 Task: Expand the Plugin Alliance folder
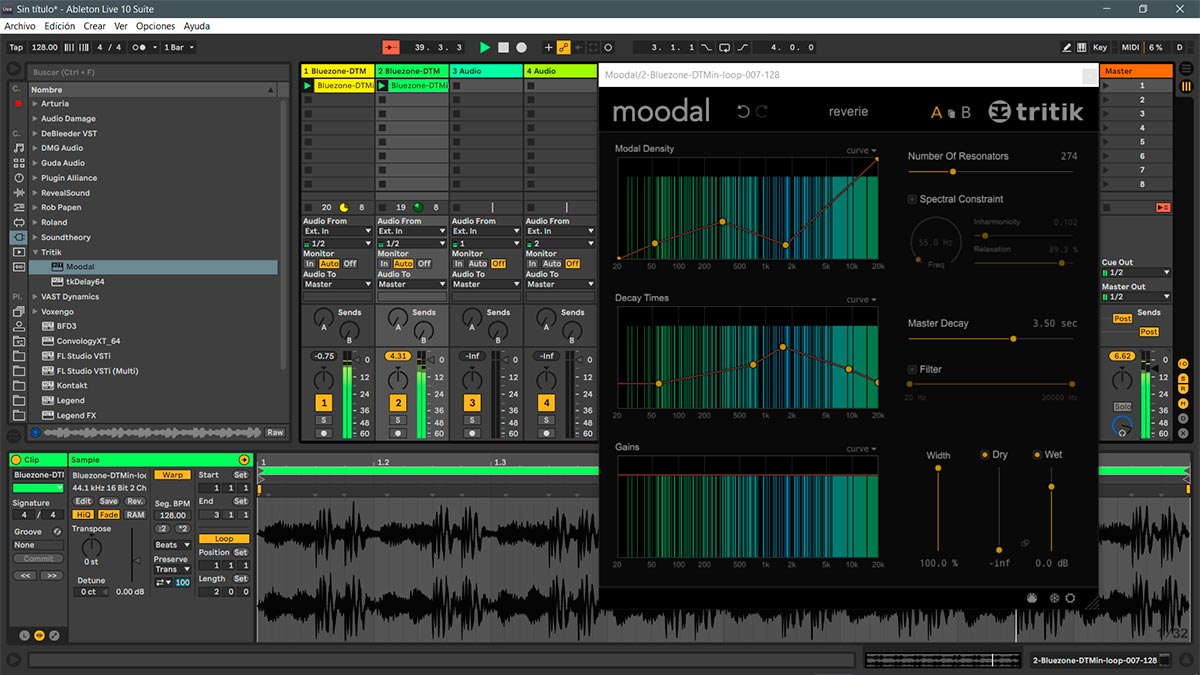click(x=34, y=178)
